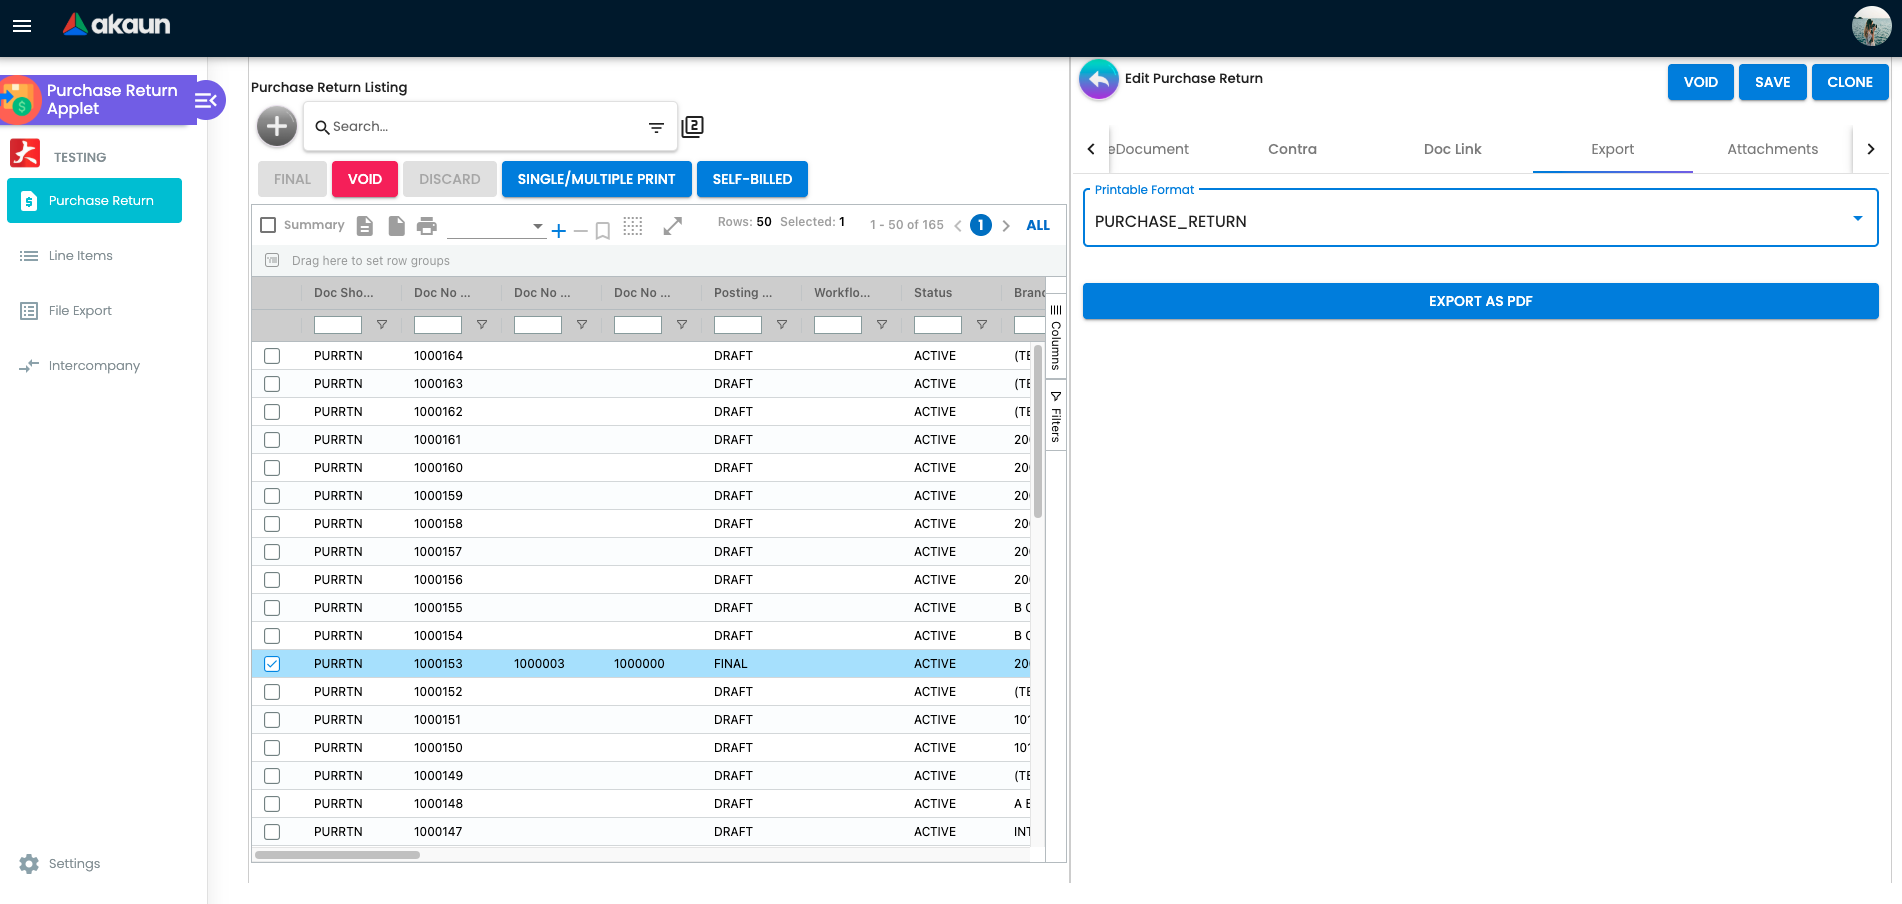
Task: Switch to the Doc Link tab
Action: tap(1452, 149)
